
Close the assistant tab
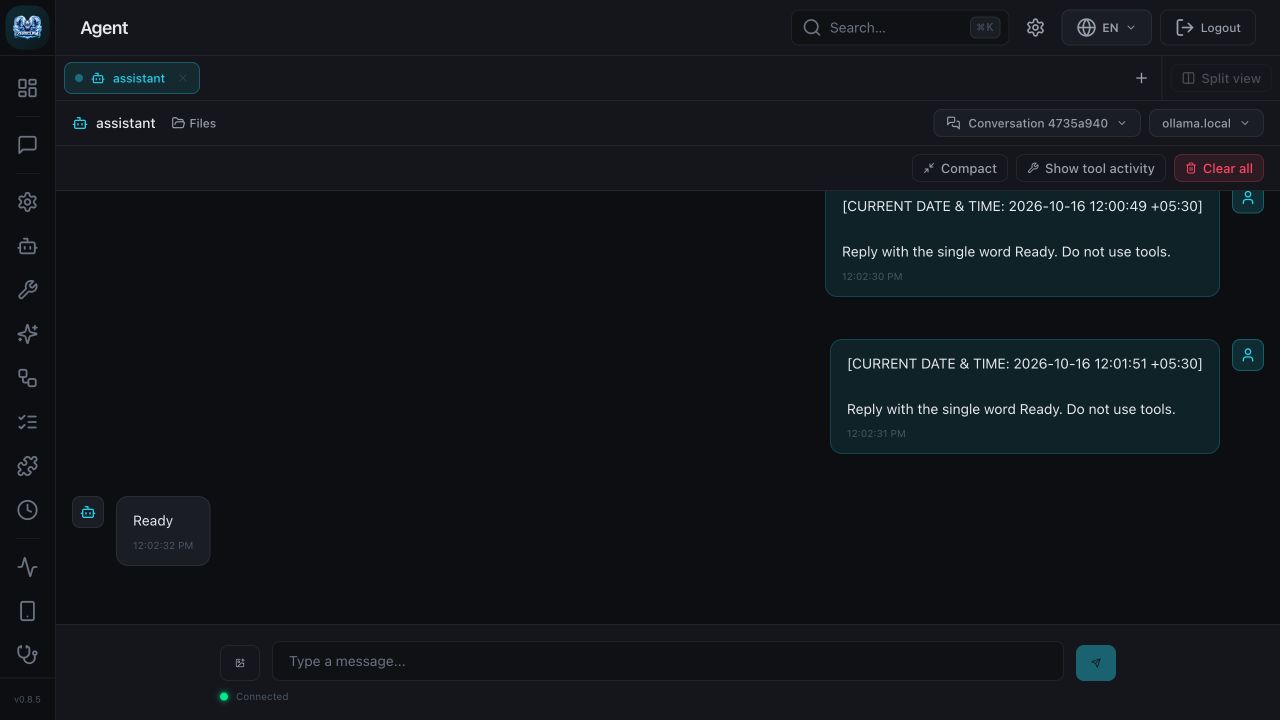(183, 78)
